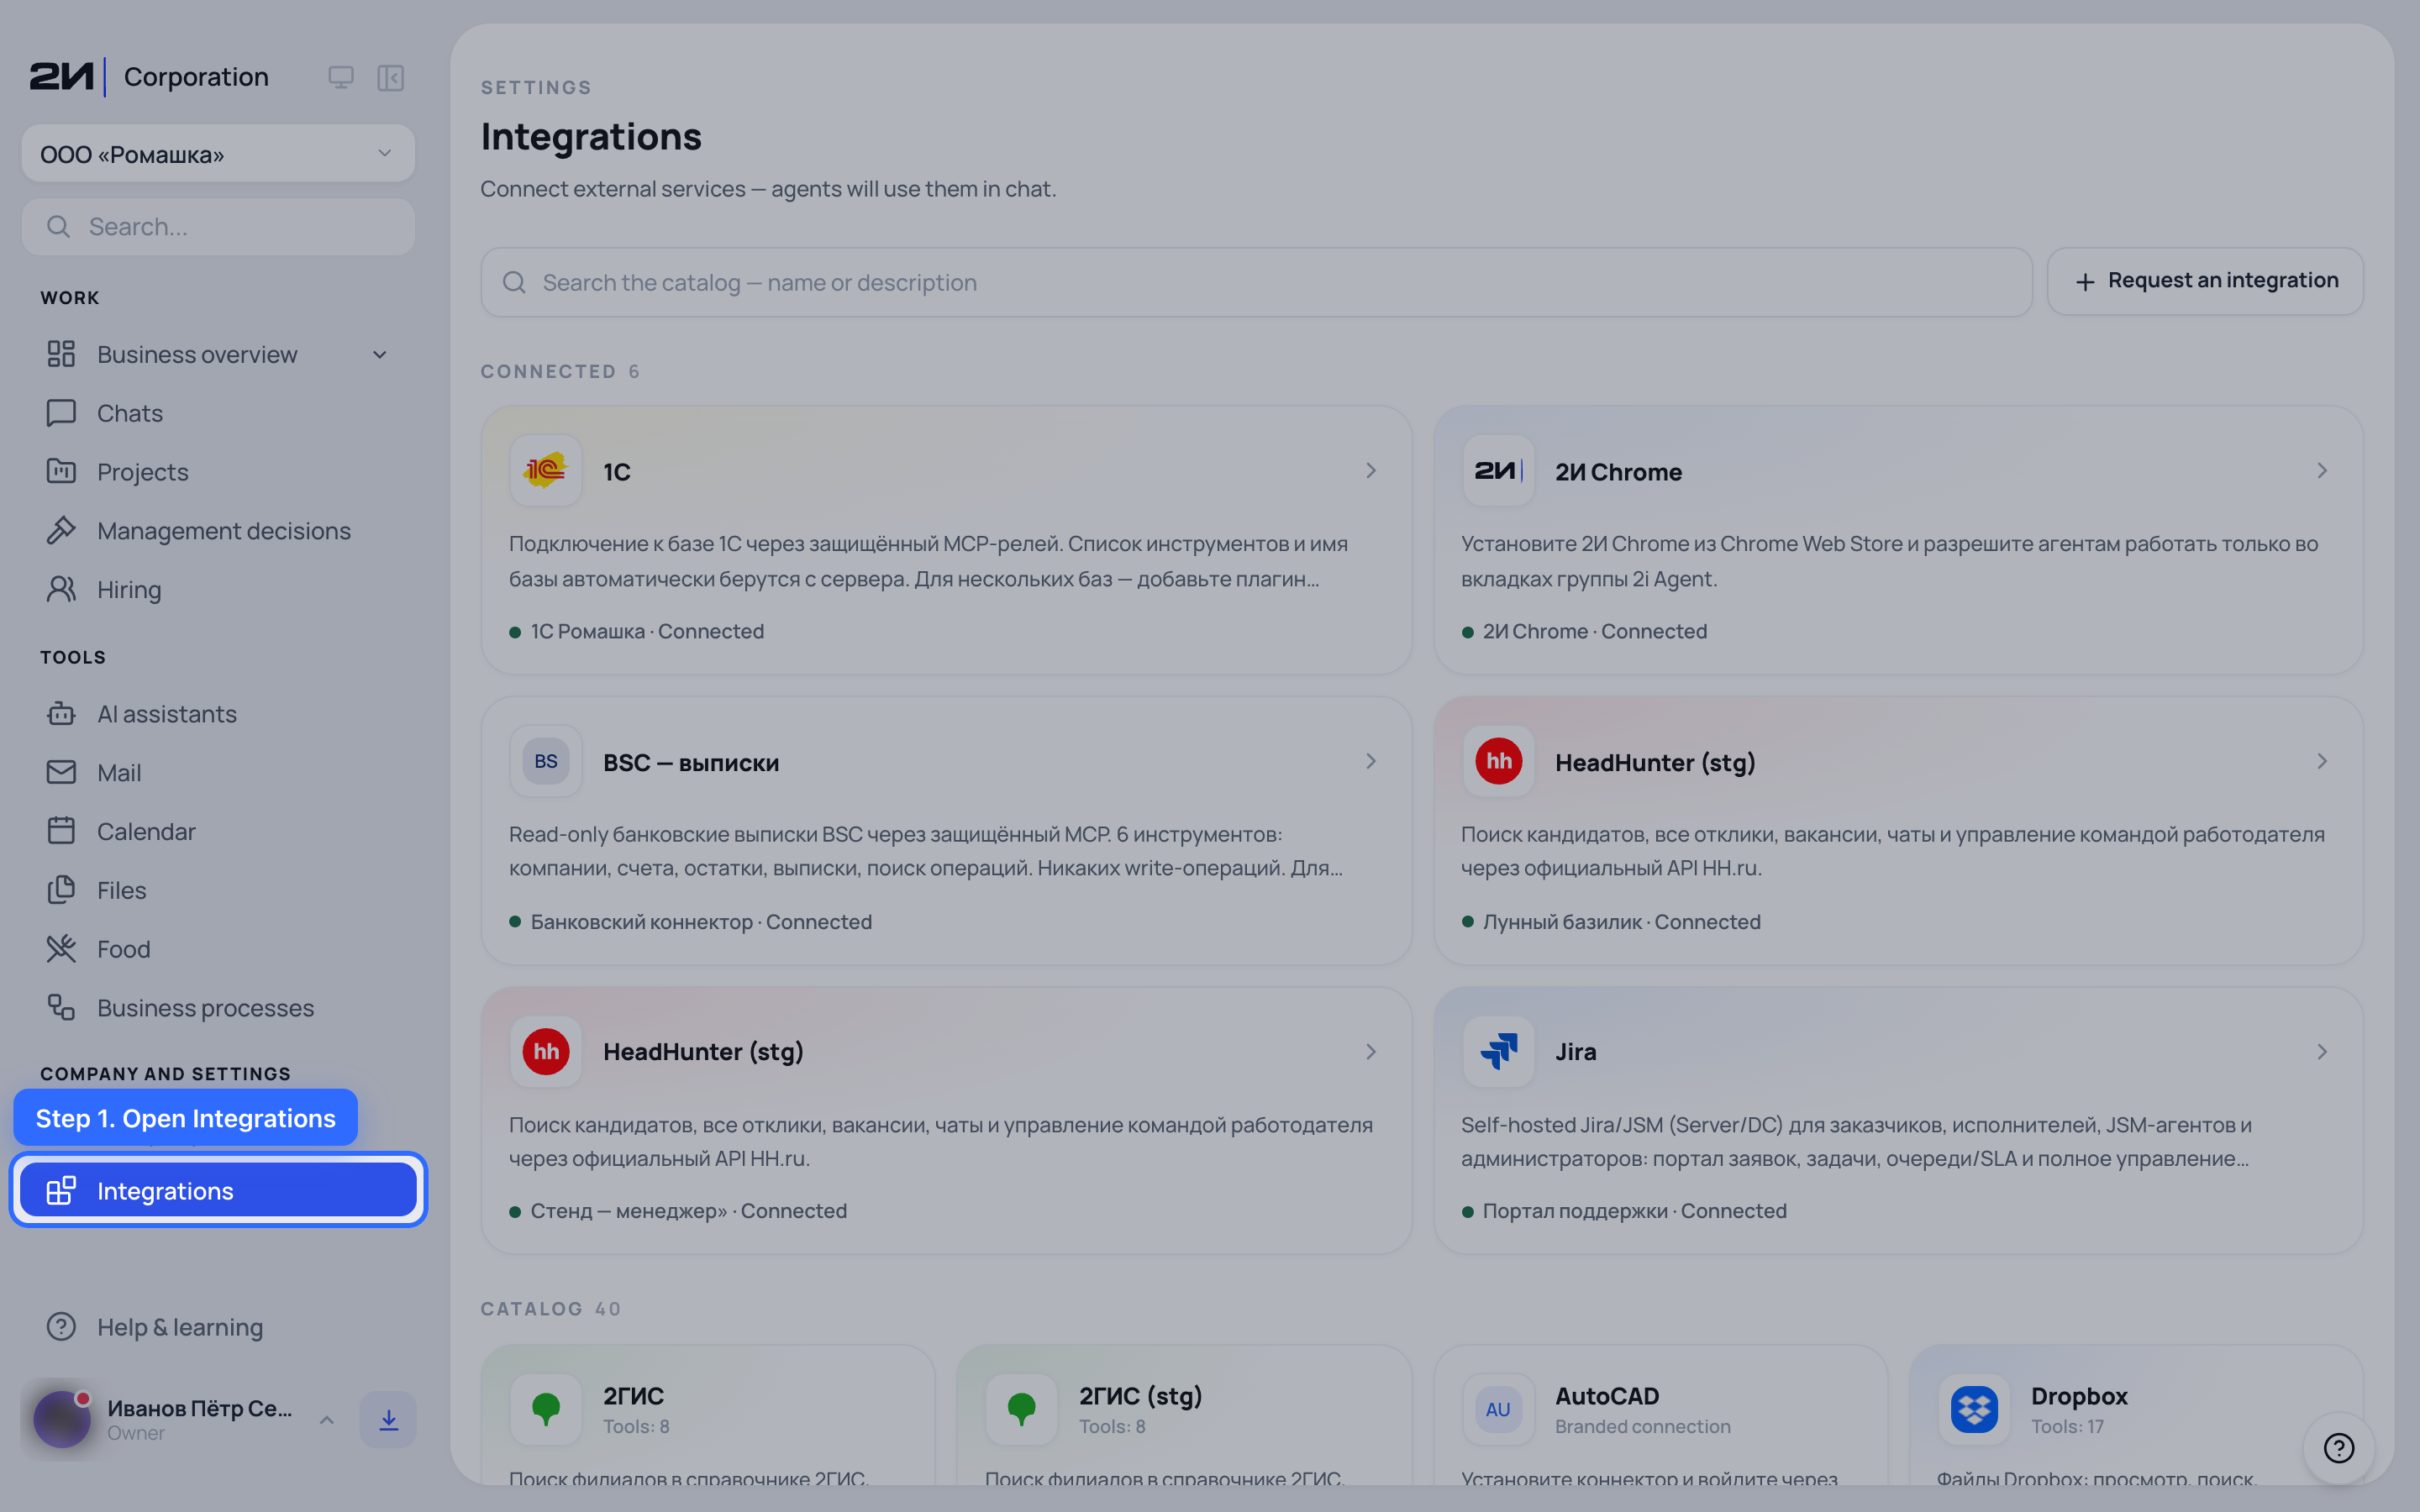
Task: Open the 2ГИС (stg) catalog card
Action: click(x=1184, y=1415)
